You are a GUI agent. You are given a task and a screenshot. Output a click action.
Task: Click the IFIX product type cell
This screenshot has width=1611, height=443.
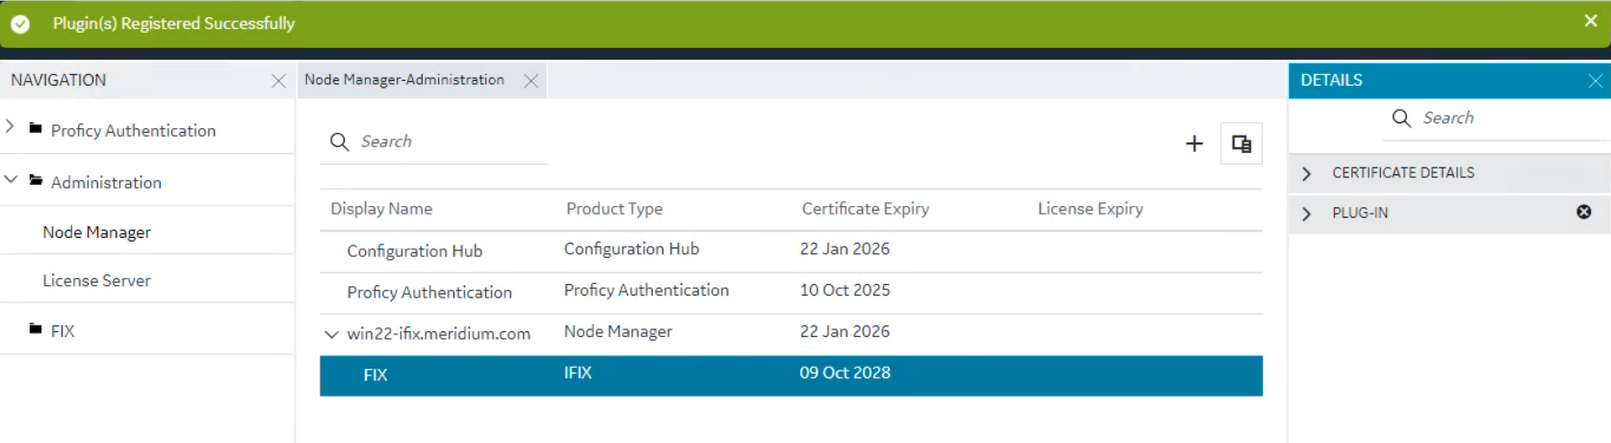[577, 373]
